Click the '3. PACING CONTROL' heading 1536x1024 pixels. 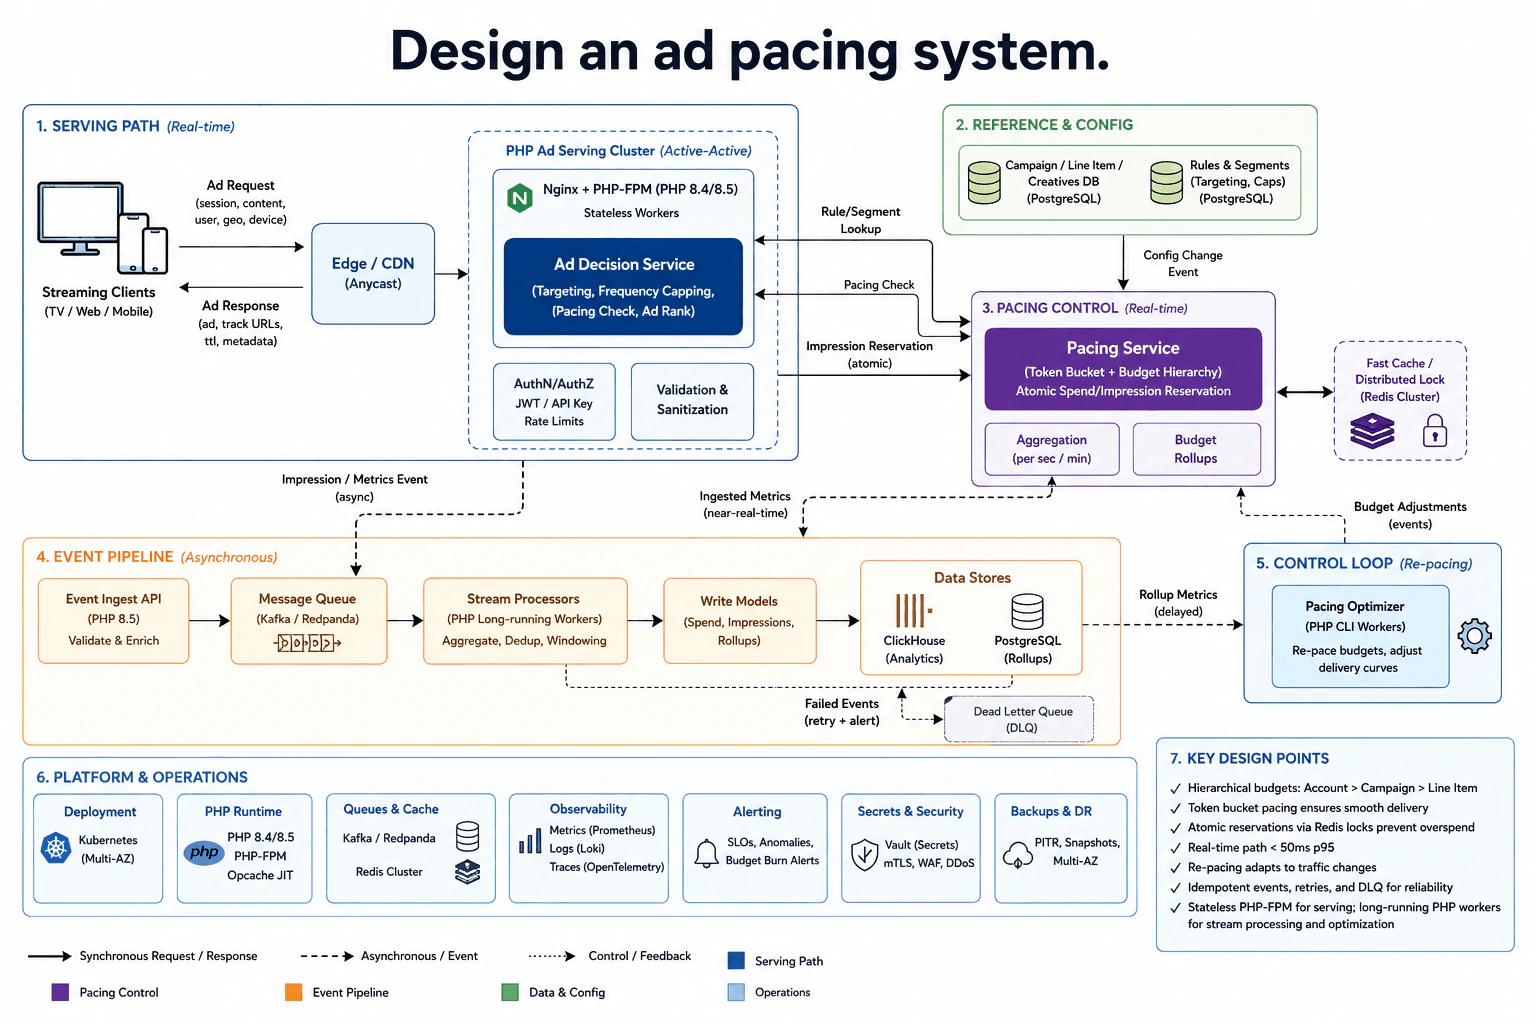(x=1050, y=308)
